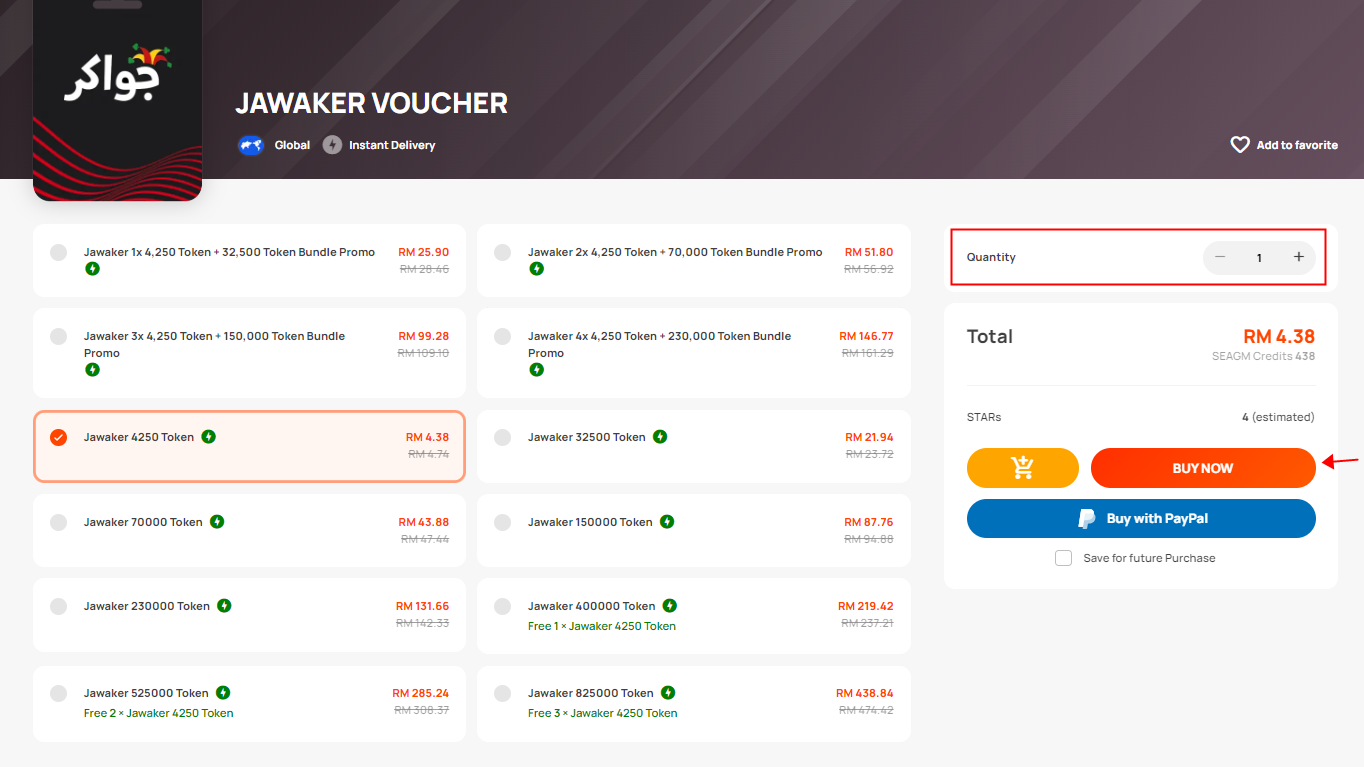Click the Jawaker 70000 Token label
1364x767 pixels.
(x=143, y=522)
